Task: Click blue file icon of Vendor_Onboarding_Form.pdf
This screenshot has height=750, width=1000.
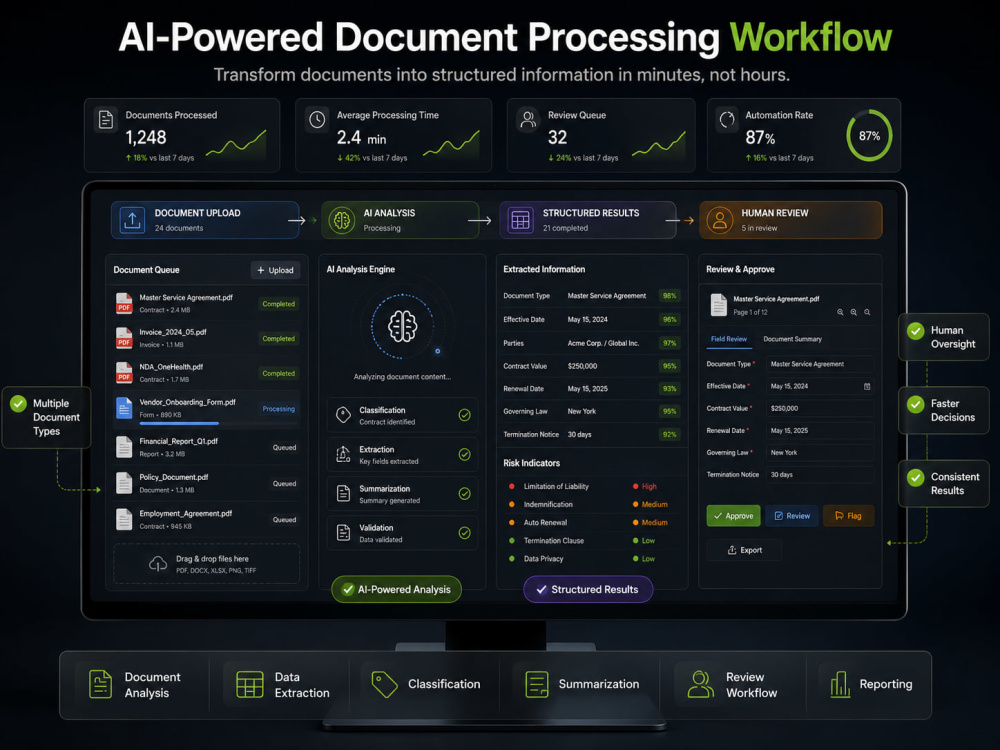Action: (124, 408)
